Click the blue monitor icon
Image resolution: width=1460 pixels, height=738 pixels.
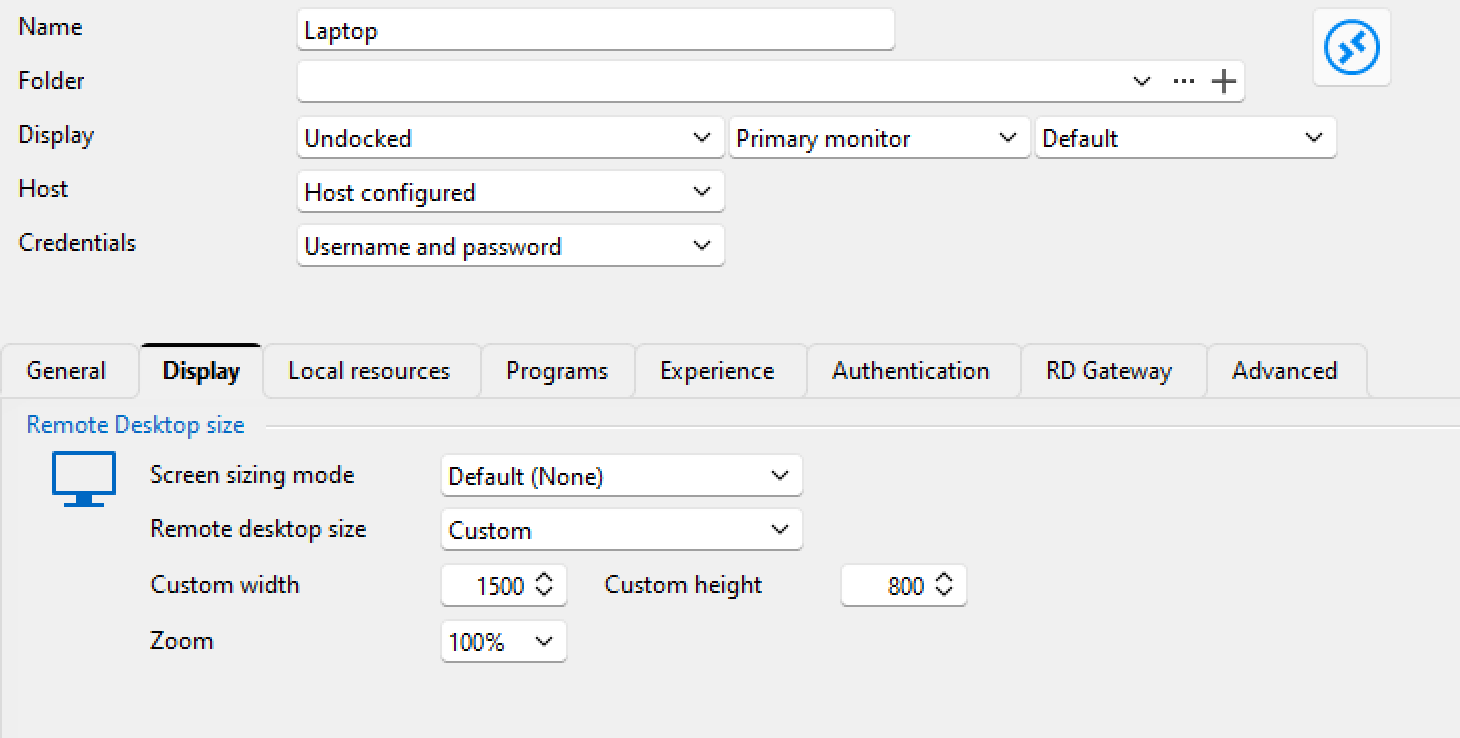(84, 479)
